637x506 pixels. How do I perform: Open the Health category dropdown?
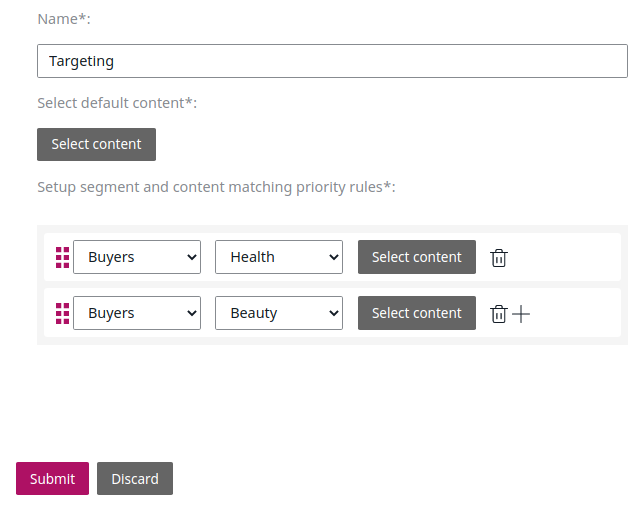point(279,257)
